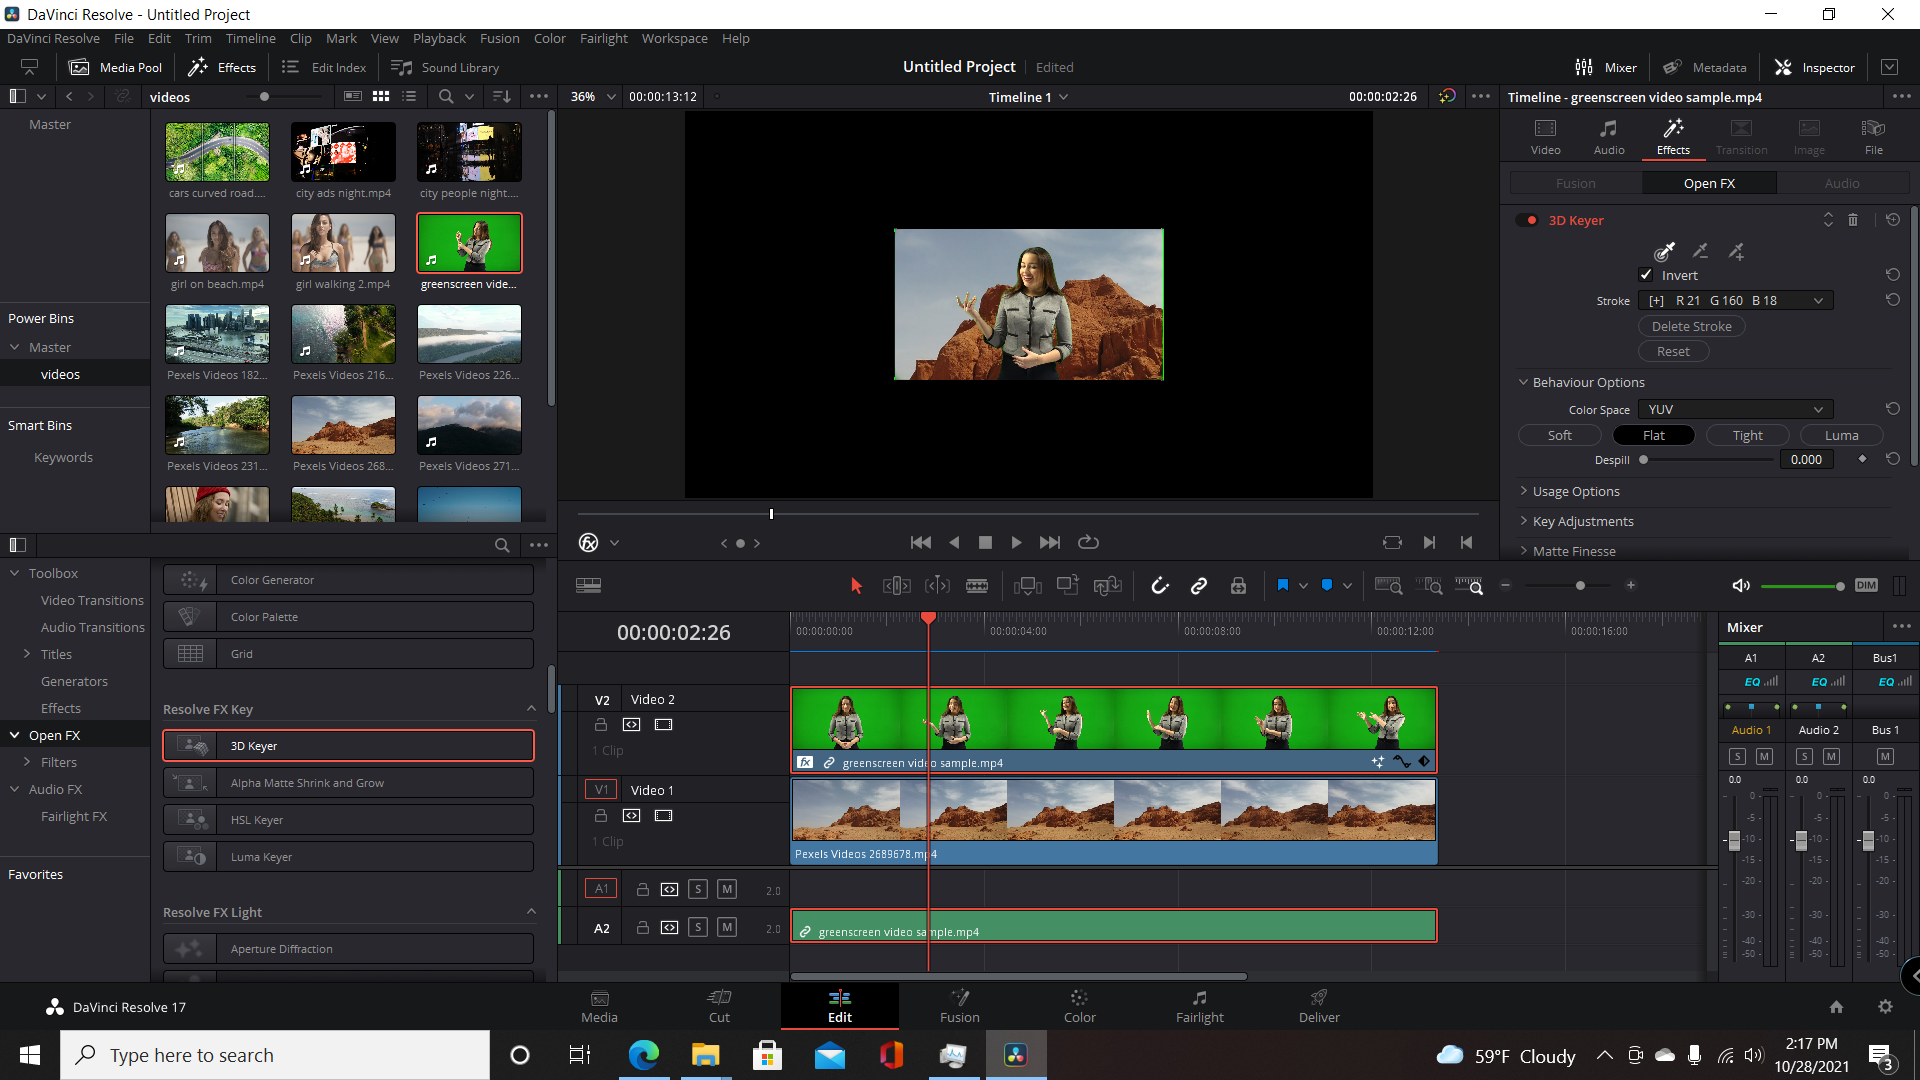Toggle the 3D Keyer enable switch
Screen dimensions: 1920x1080
[x=1528, y=220]
